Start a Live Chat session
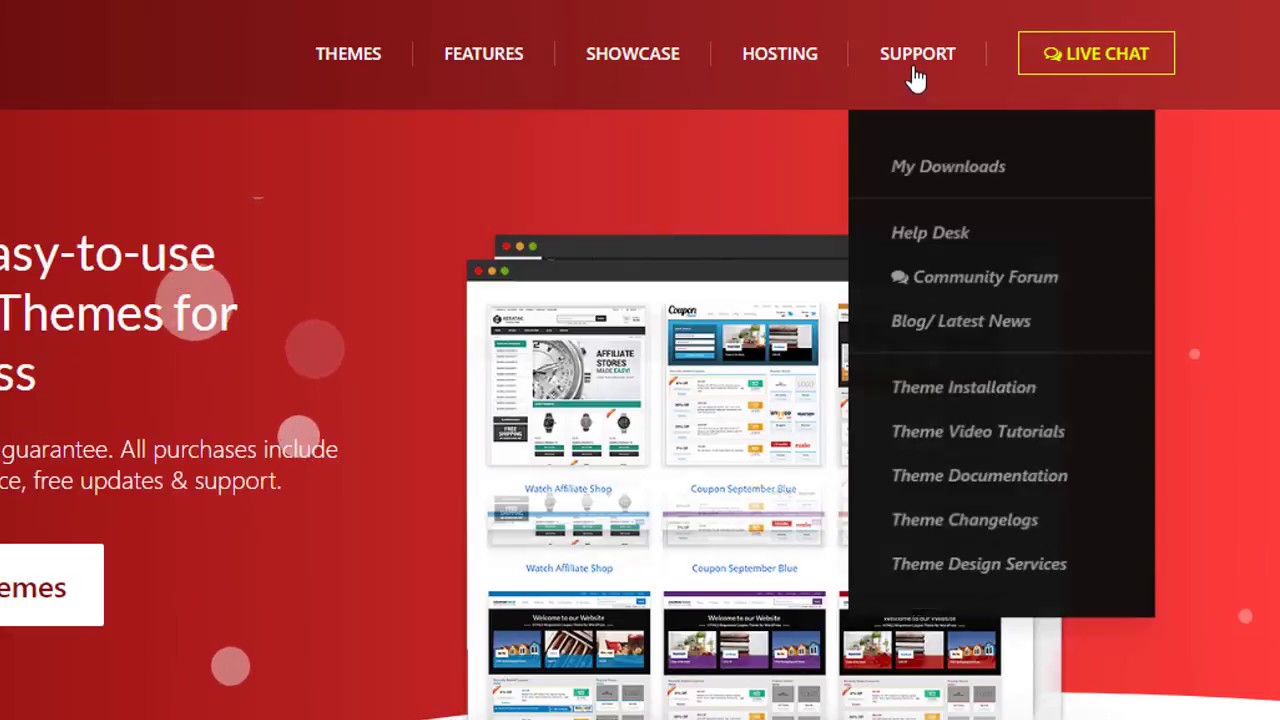The width and height of the screenshot is (1280, 720). coord(1096,54)
